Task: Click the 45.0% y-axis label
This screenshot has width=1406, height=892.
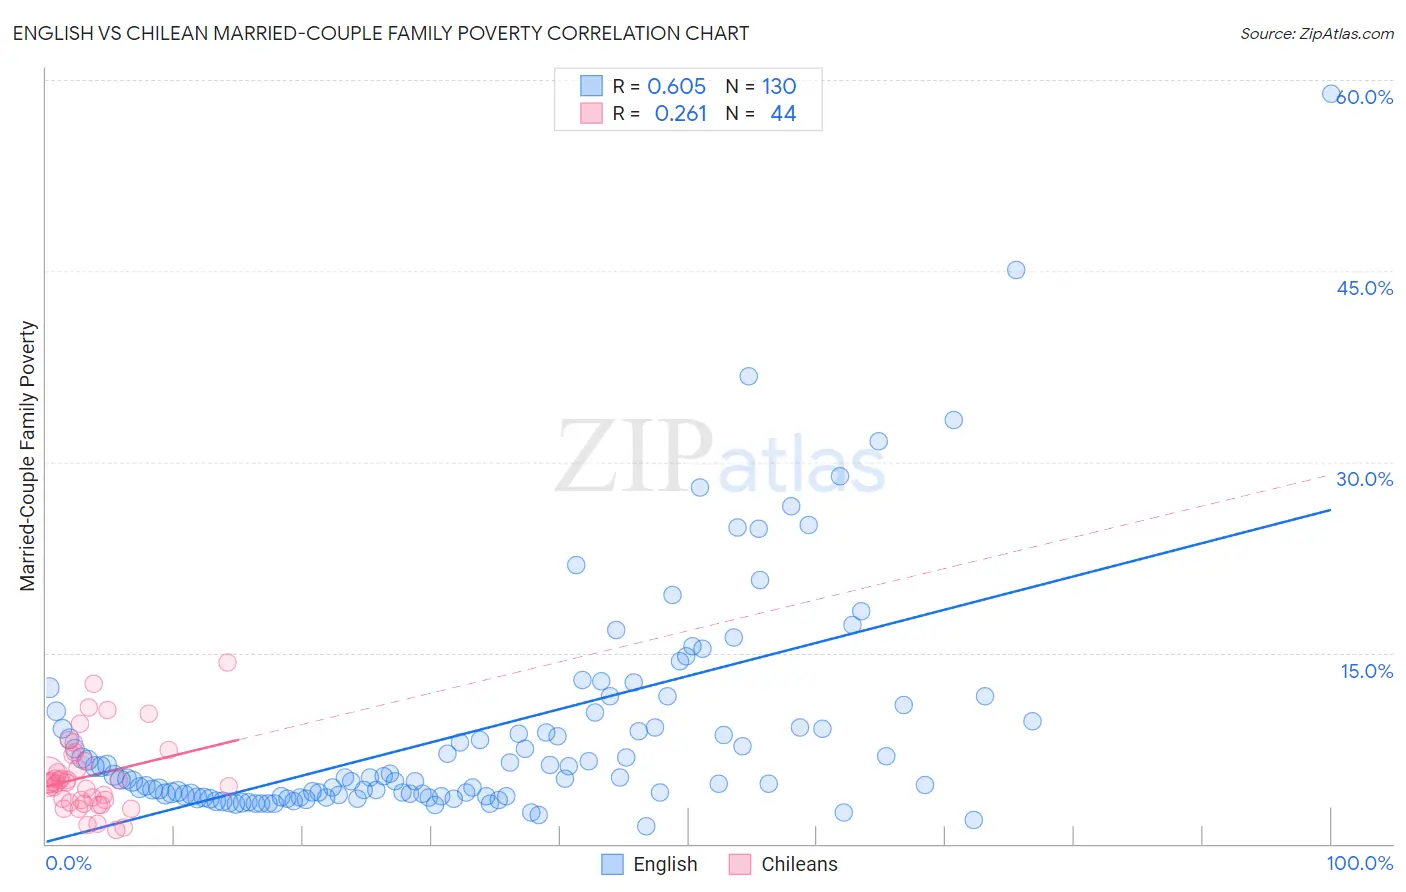Action: tap(1365, 288)
